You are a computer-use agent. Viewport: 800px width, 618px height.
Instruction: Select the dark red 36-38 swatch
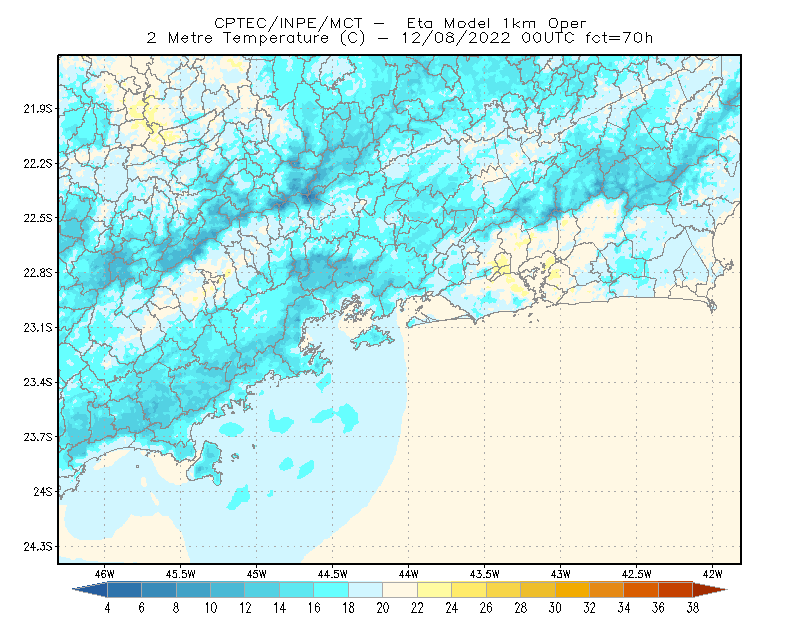pyautogui.click(x=675, y=590)
